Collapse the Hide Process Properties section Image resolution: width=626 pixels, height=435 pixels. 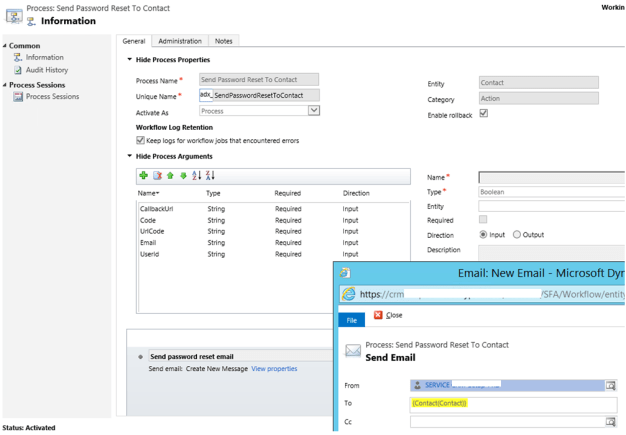point(130,60)
